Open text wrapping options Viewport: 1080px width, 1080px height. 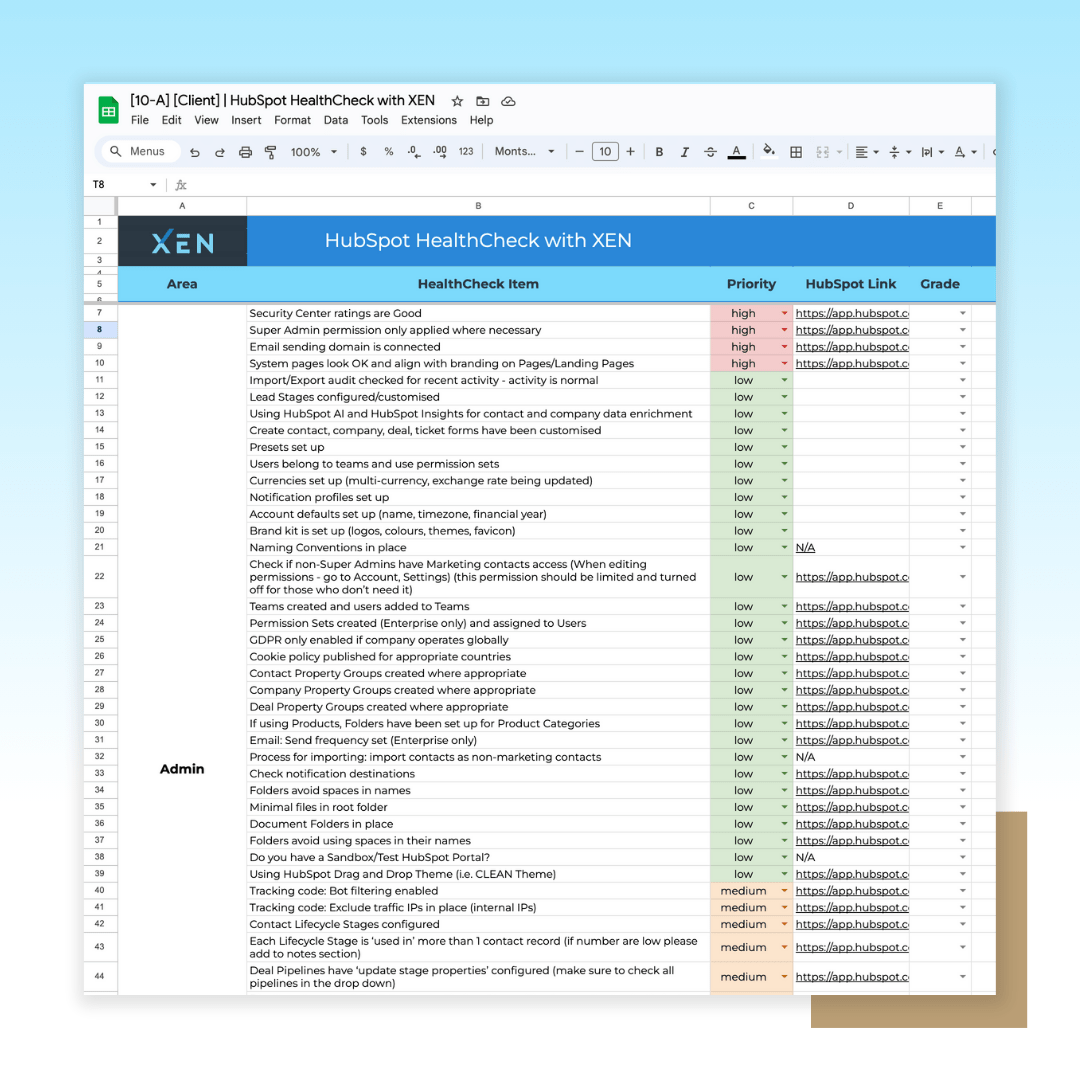click(932, 152)
